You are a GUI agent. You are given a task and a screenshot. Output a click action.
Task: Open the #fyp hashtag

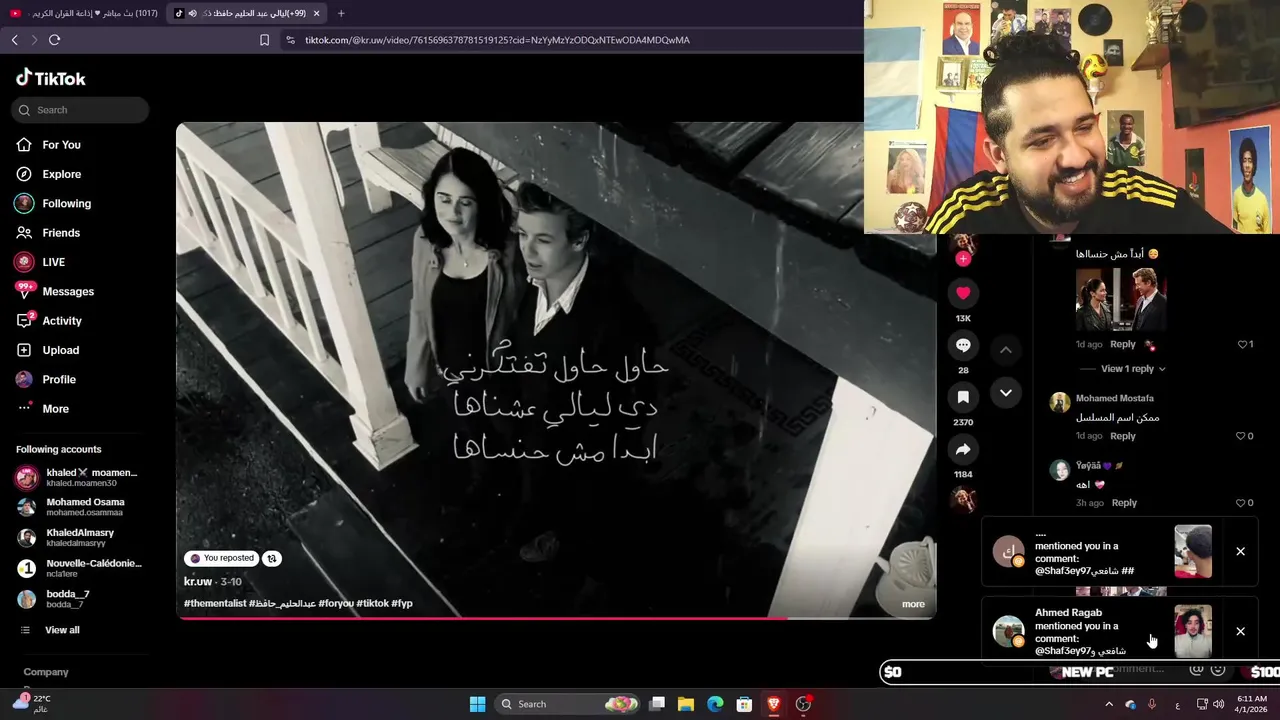coord(402,604)
